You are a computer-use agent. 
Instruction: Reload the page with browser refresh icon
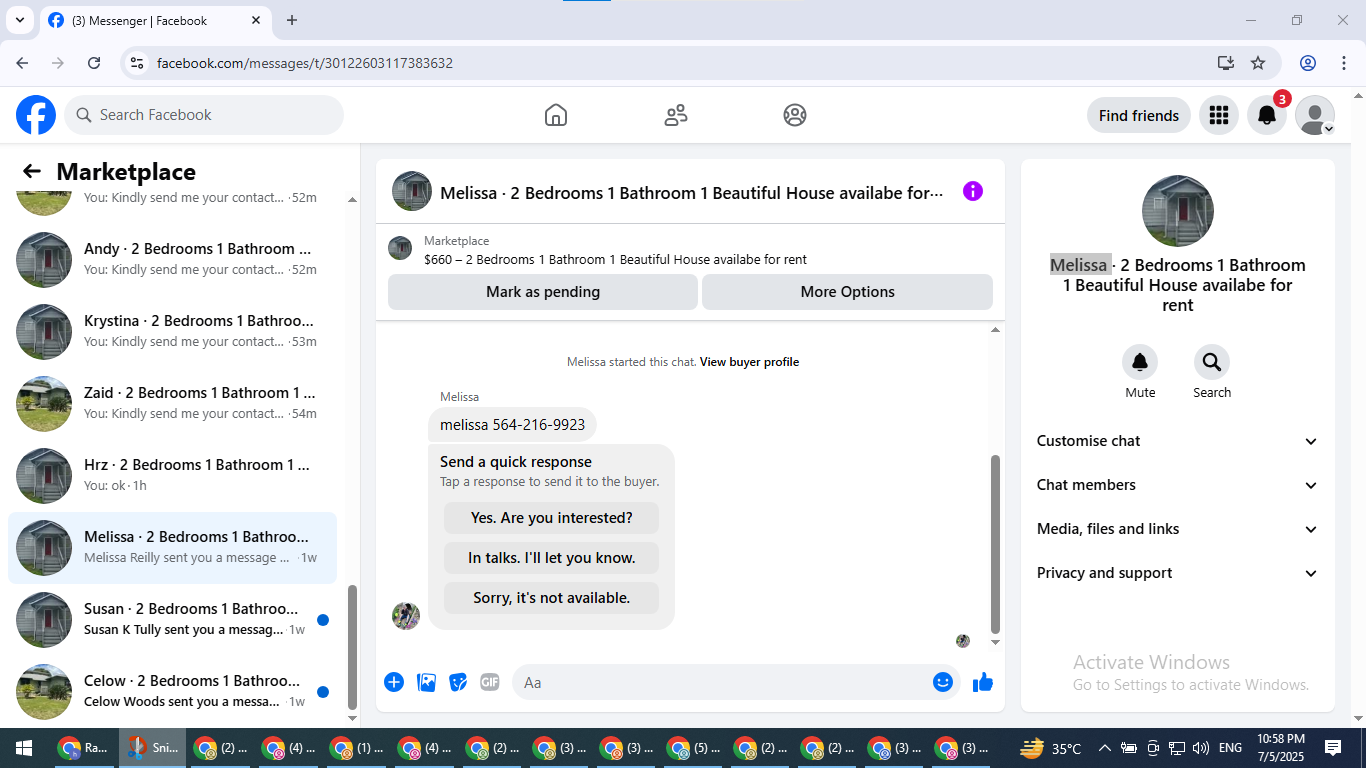tap(94, 63)
